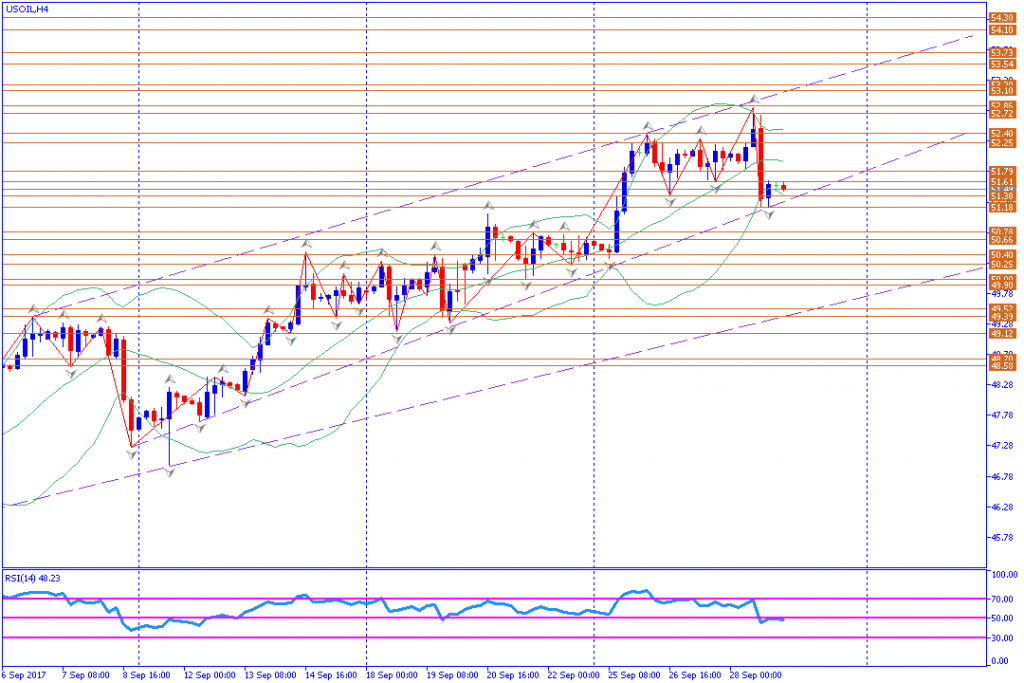This screenshot has height=683, width=1024.
Task: Select the 51.38 price level tag
Action: [1002, 196]
